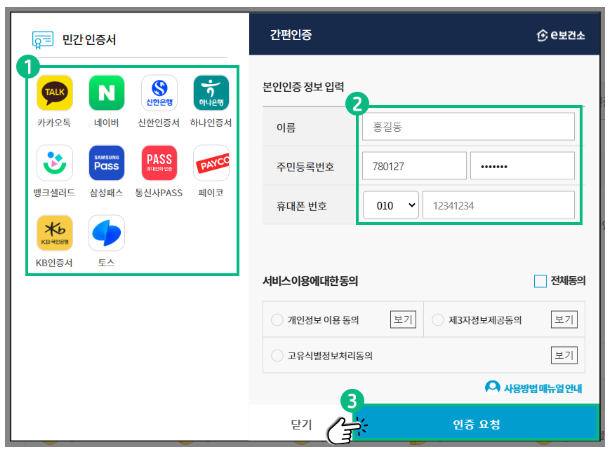Choose PAYCO authentication icon

tap(211, 163)
